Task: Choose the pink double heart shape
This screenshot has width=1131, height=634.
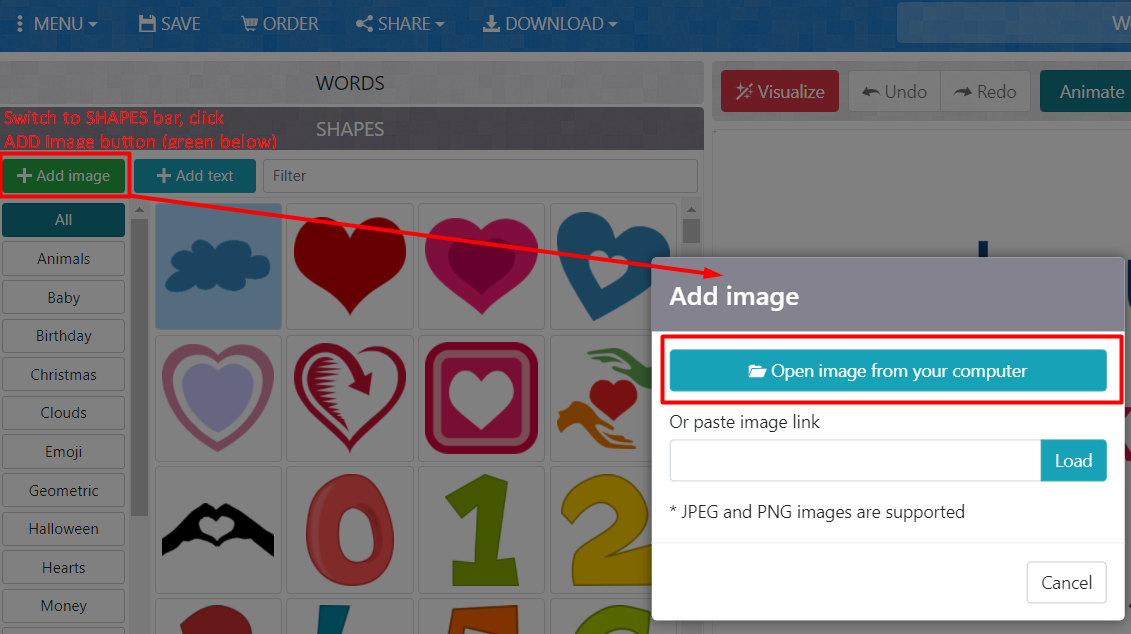Action: 481,266
